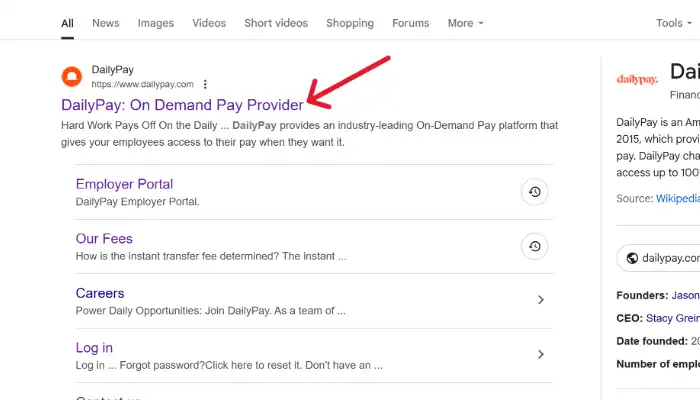Click the DailyPay site name above URL
700x400 pixels.
[x=112, y=70]
